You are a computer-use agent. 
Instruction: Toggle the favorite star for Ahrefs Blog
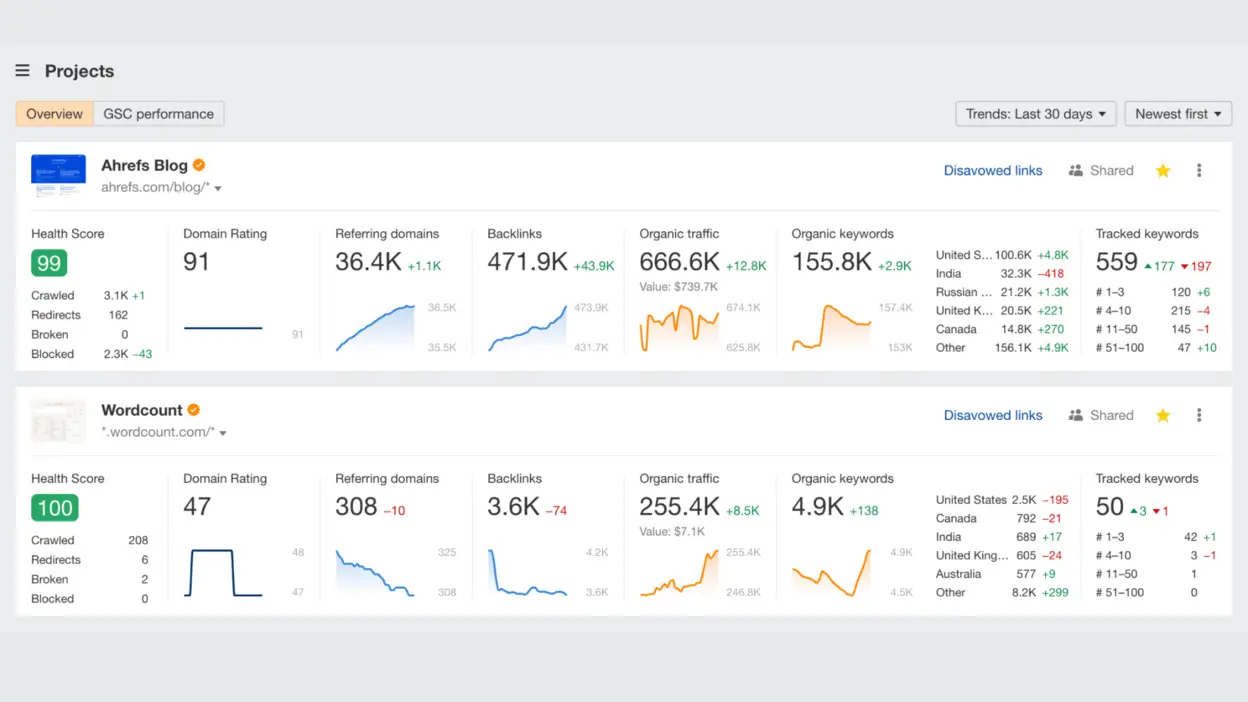pos(1163,170)
